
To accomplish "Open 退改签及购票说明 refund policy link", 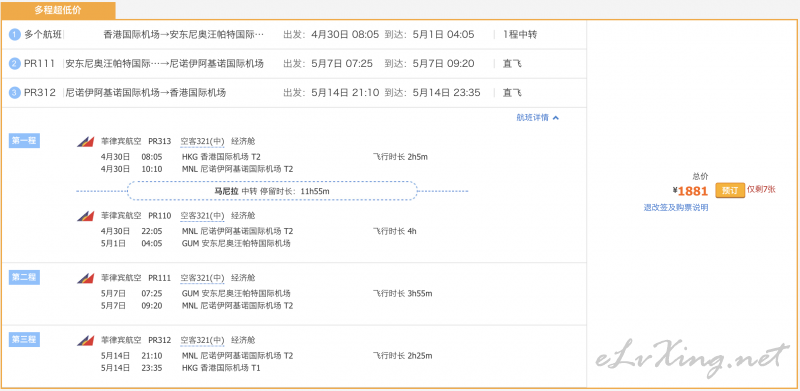I will click(676, 208).
